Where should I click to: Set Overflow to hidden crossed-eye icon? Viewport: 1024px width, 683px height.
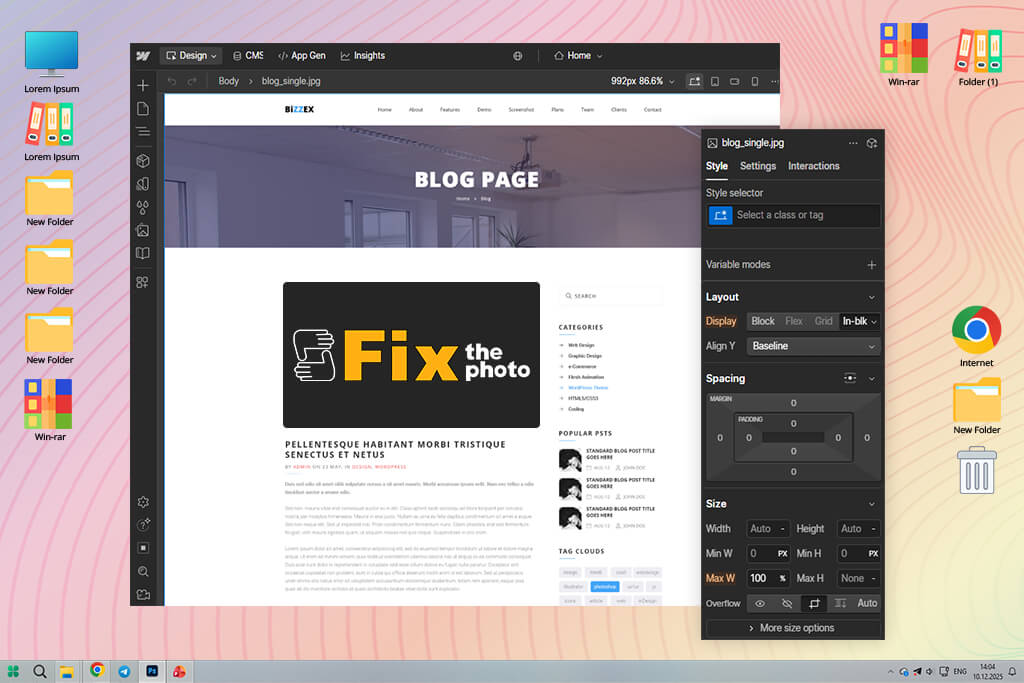point(787,603)
